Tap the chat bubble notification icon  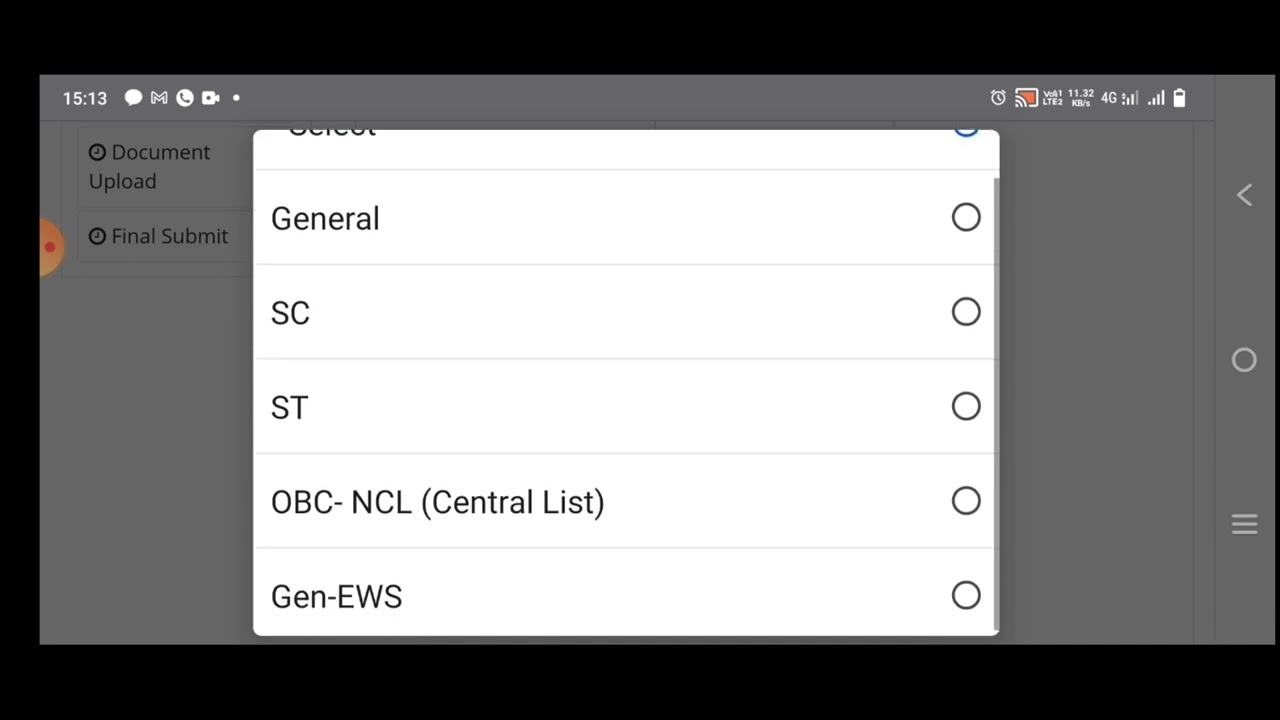tap(133, 98)
